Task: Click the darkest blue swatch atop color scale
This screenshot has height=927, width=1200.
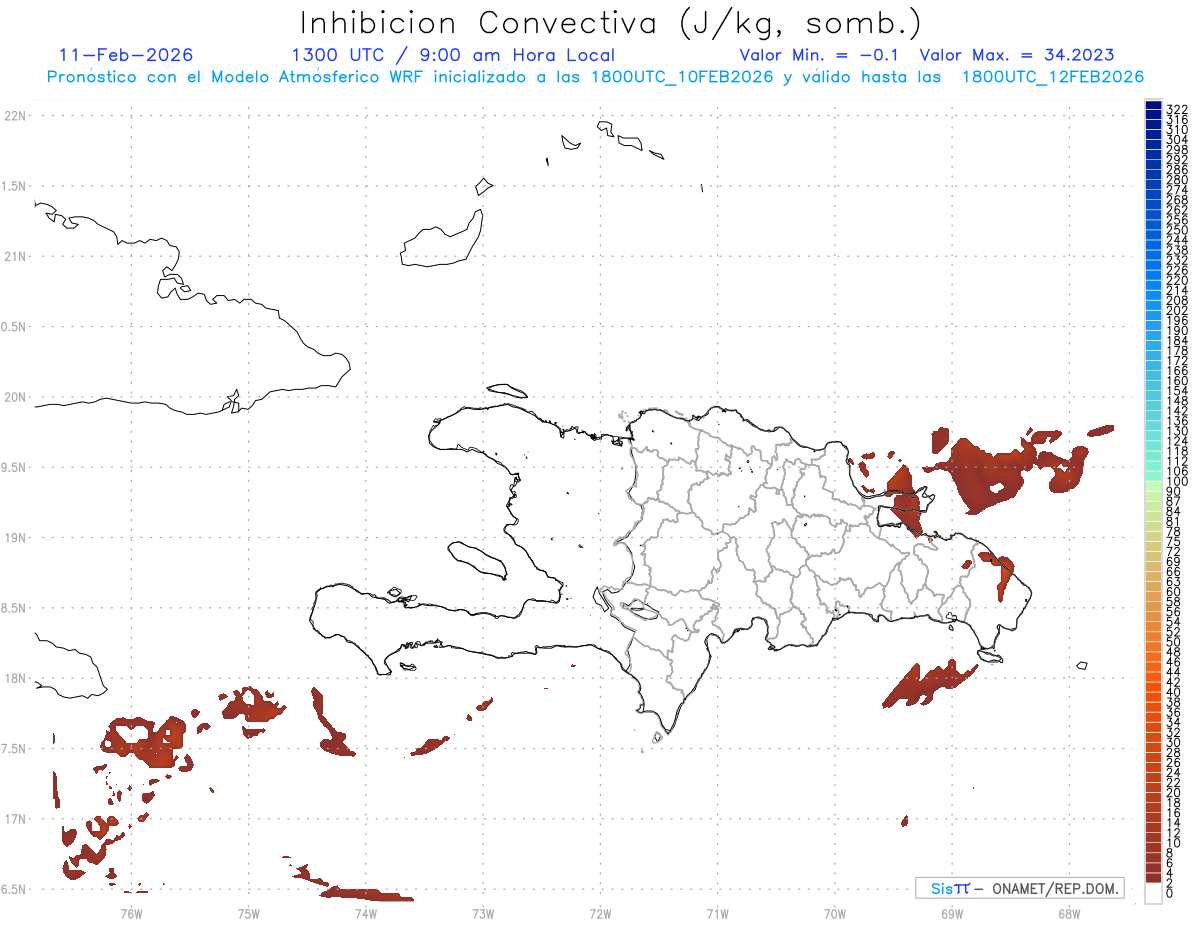Action: 1153,106
